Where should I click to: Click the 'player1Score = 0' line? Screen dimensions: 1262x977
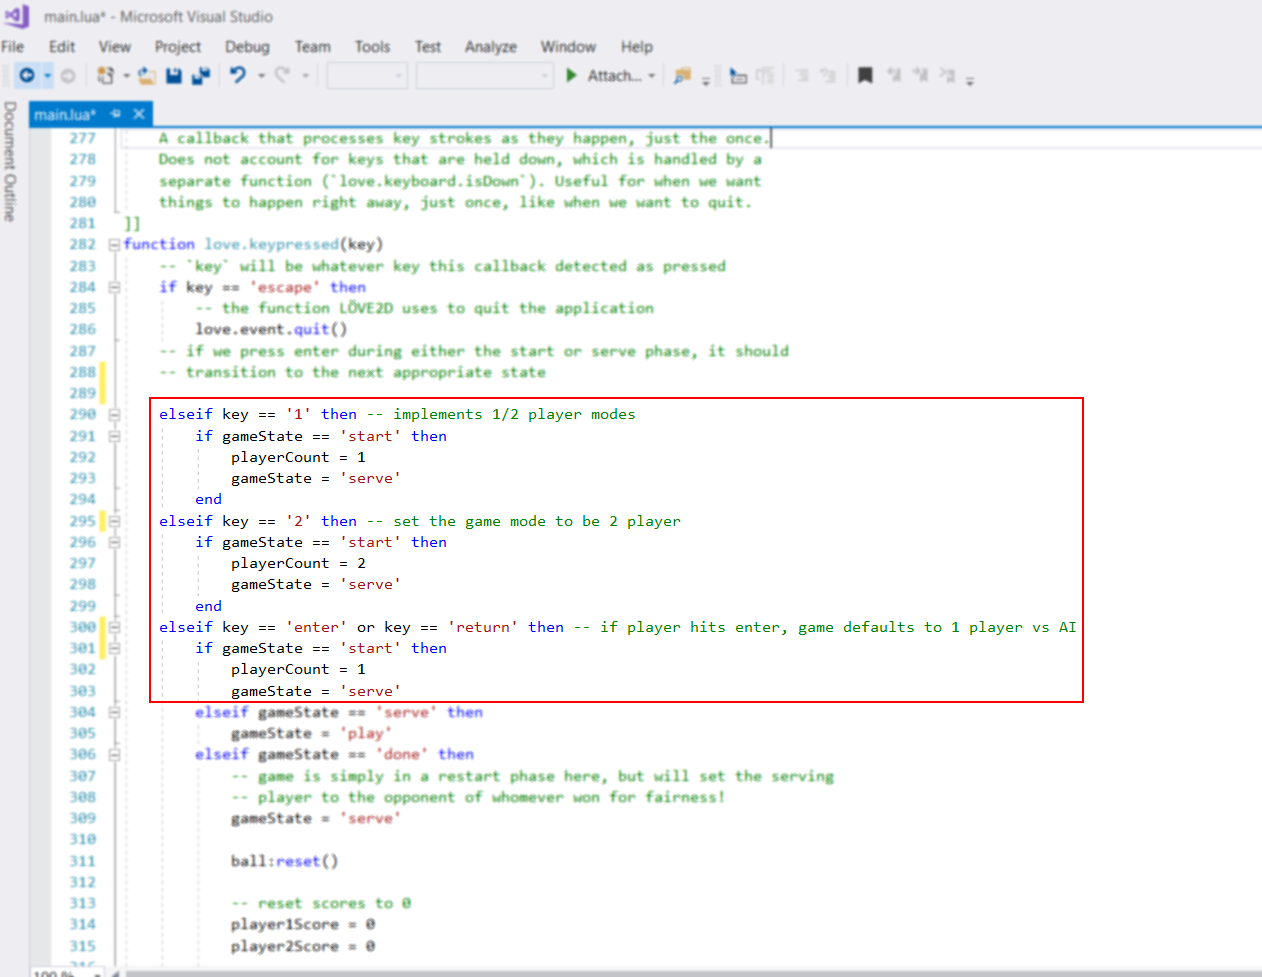[303, 924]
